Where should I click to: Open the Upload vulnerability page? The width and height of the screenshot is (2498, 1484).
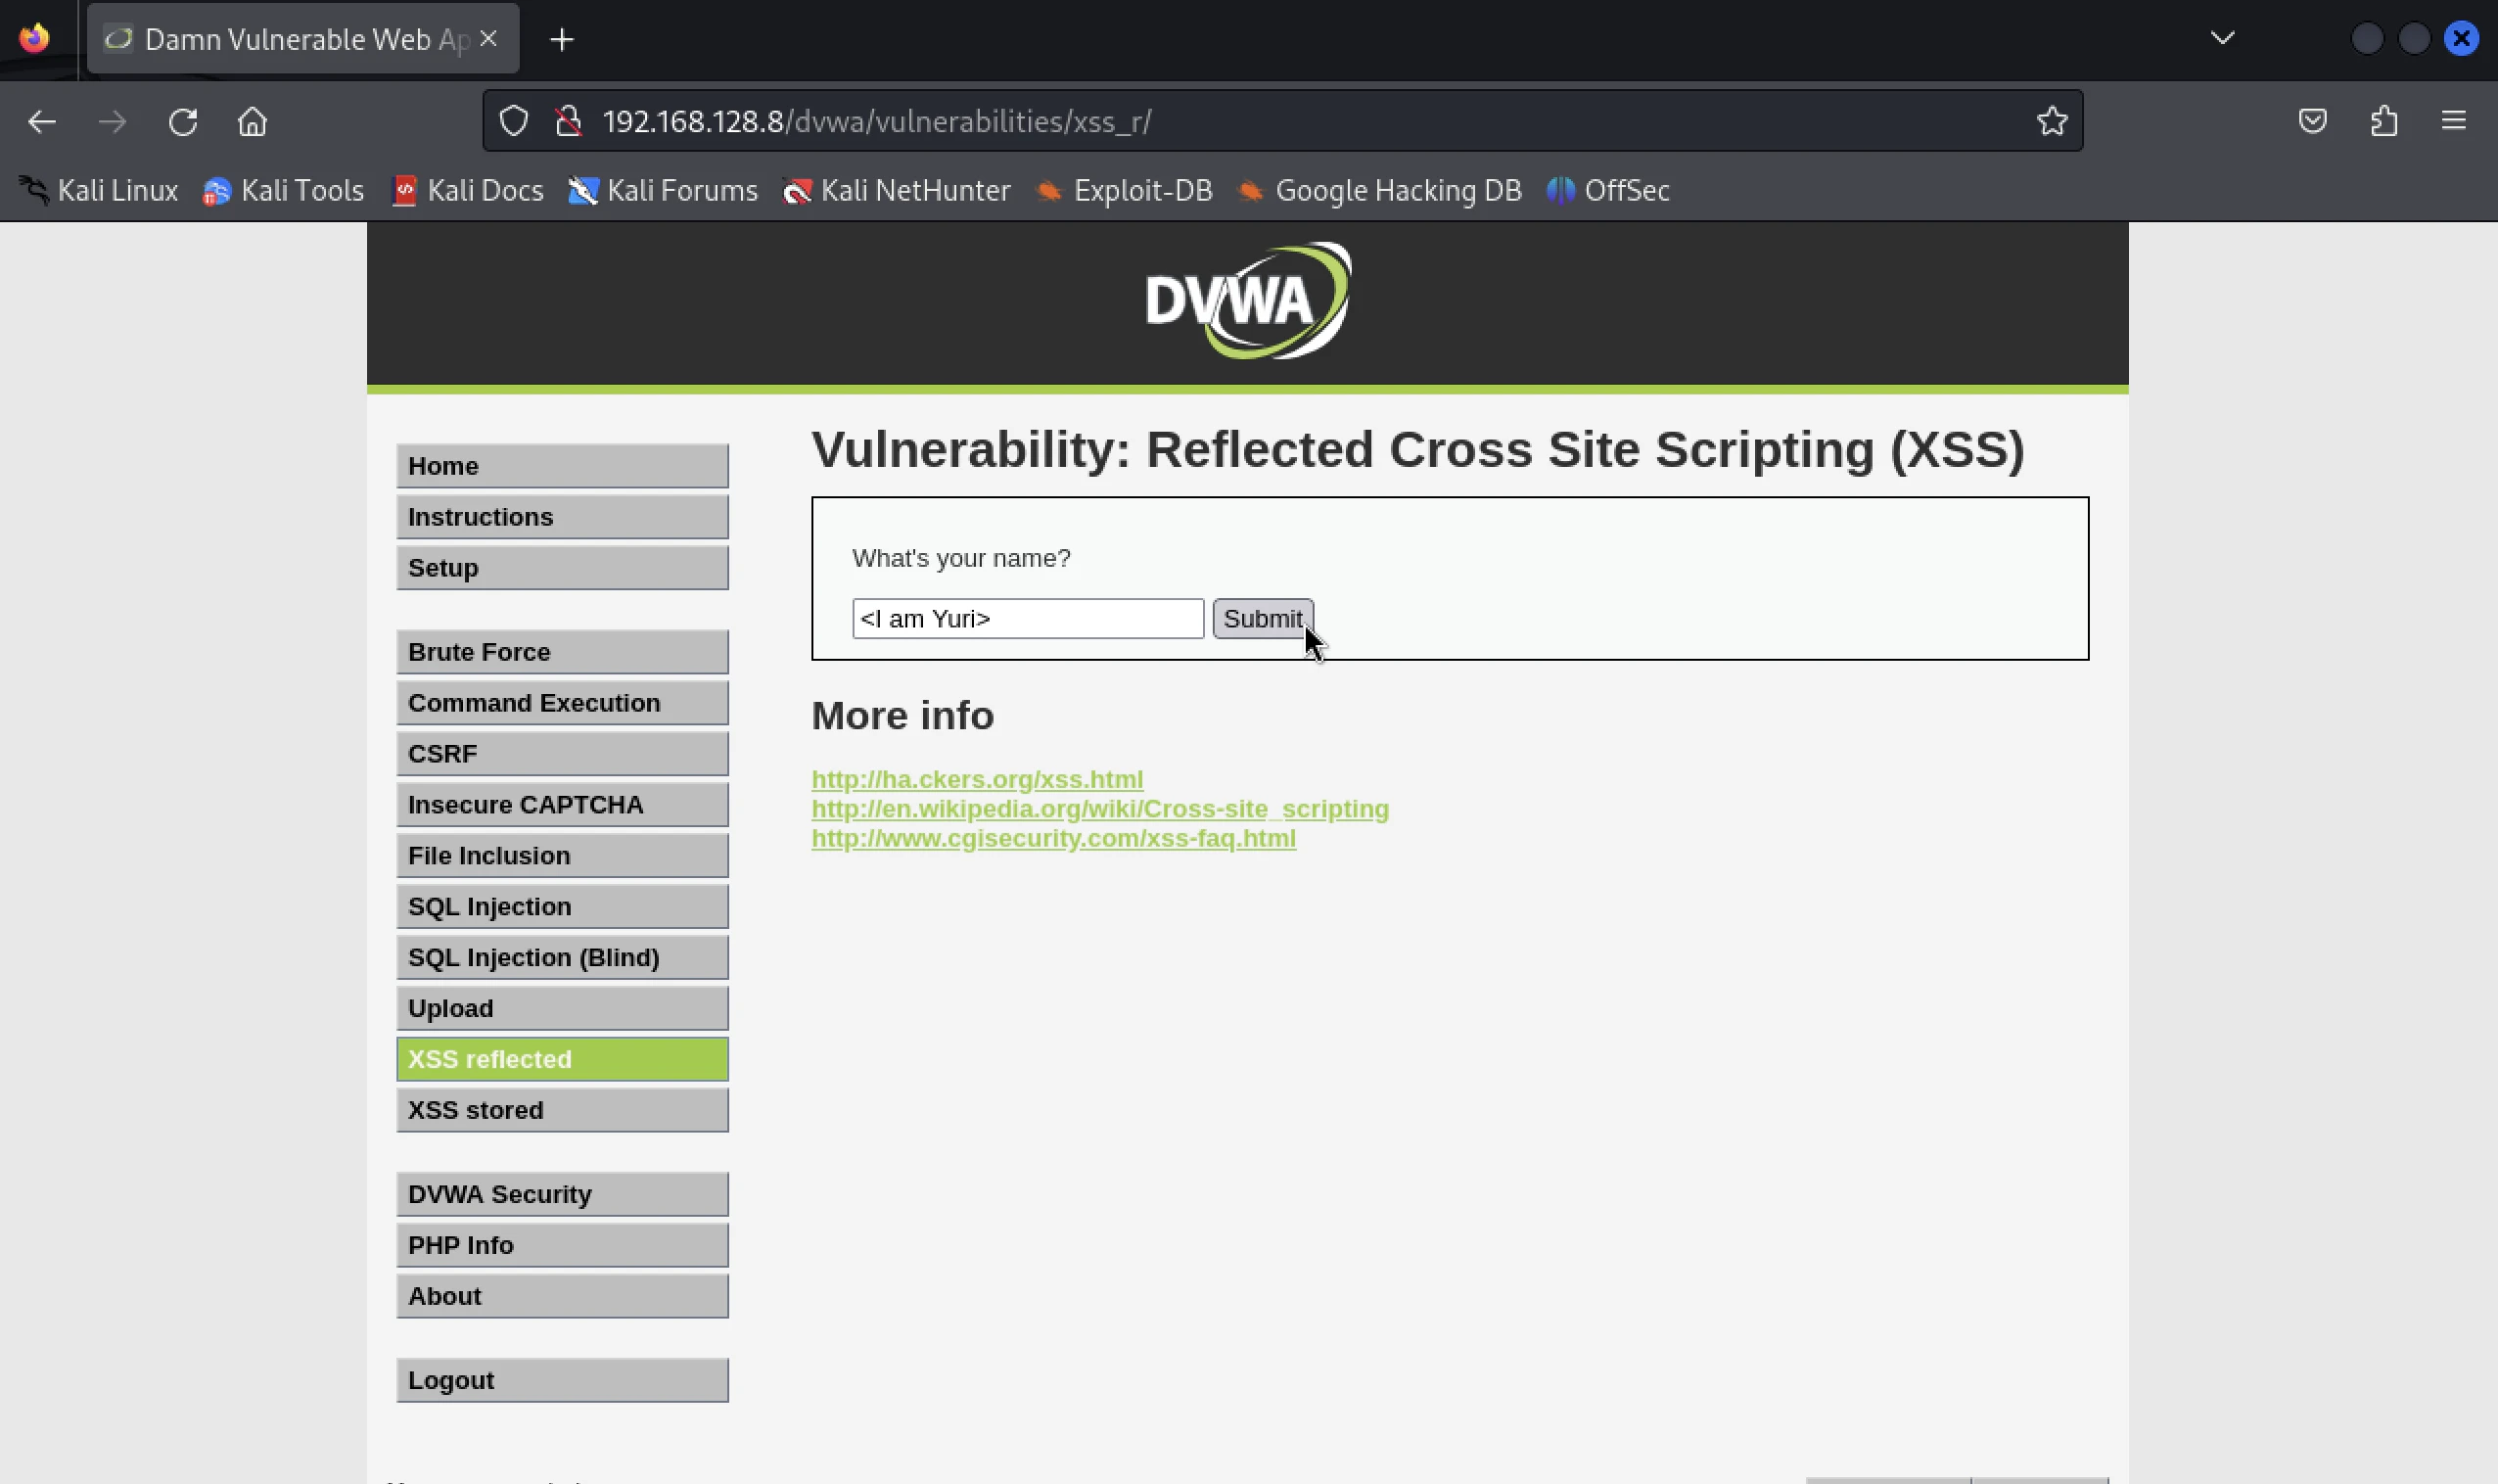562,1009
